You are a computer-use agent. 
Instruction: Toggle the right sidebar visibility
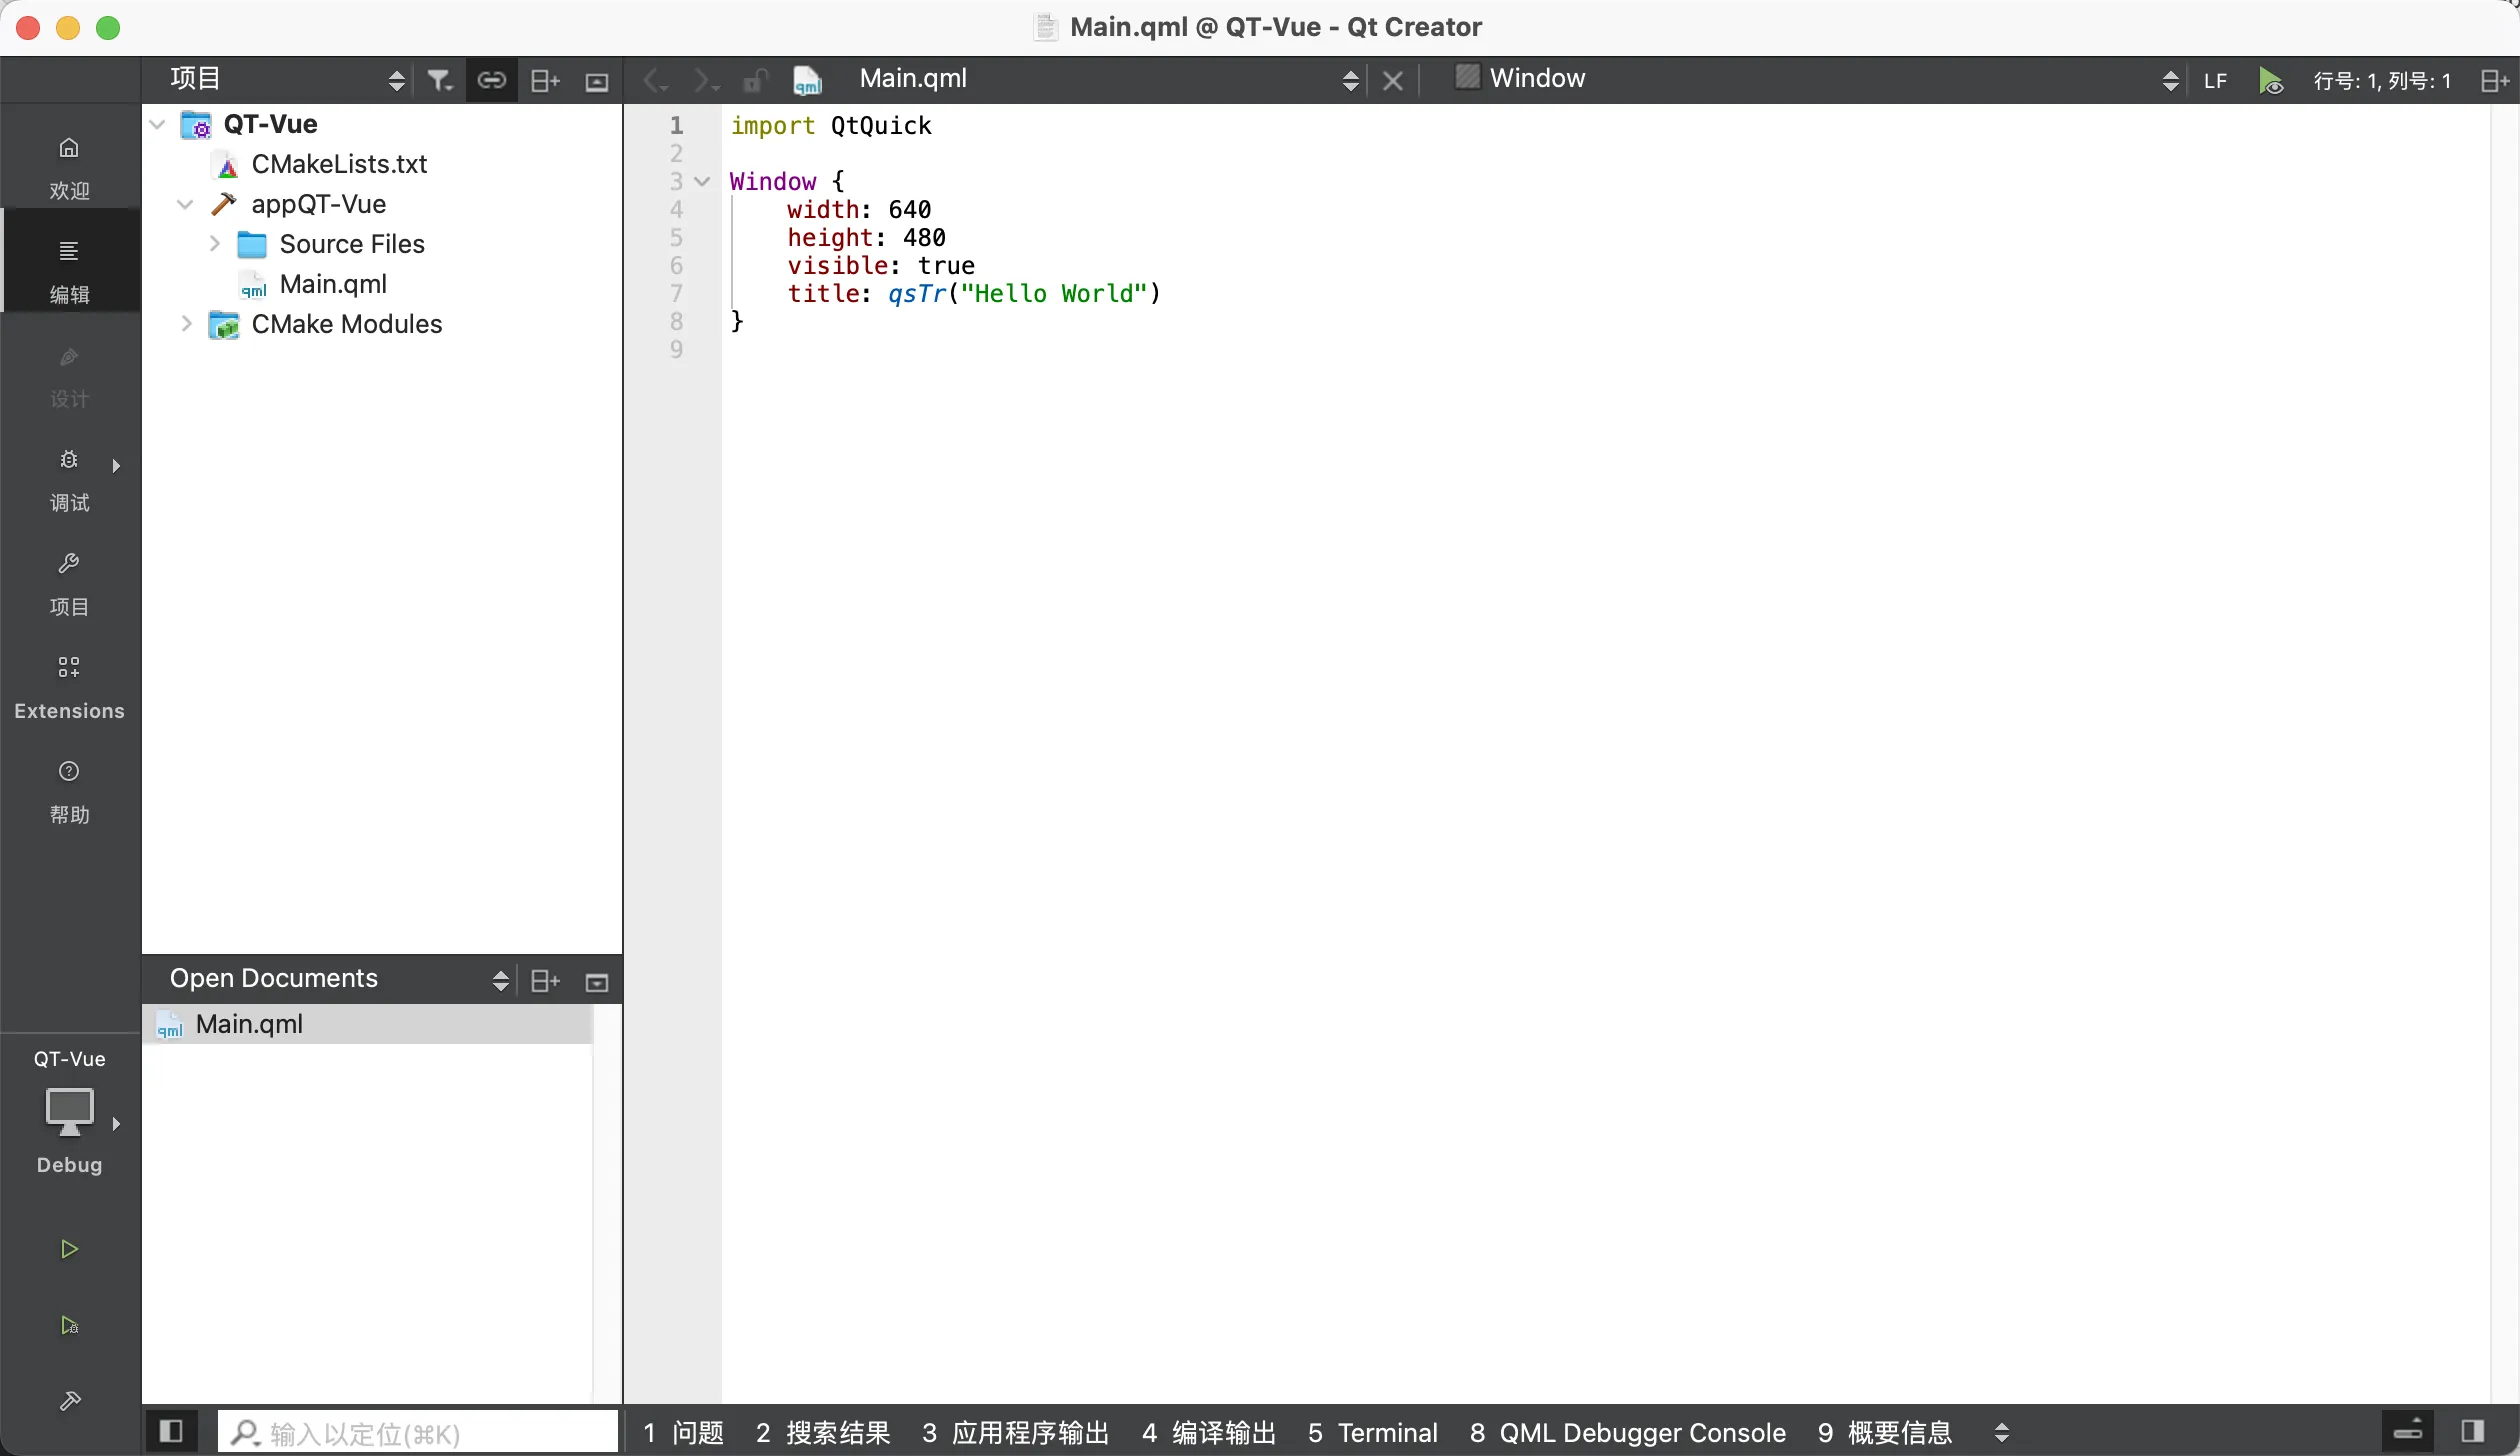(2473, 1431)
